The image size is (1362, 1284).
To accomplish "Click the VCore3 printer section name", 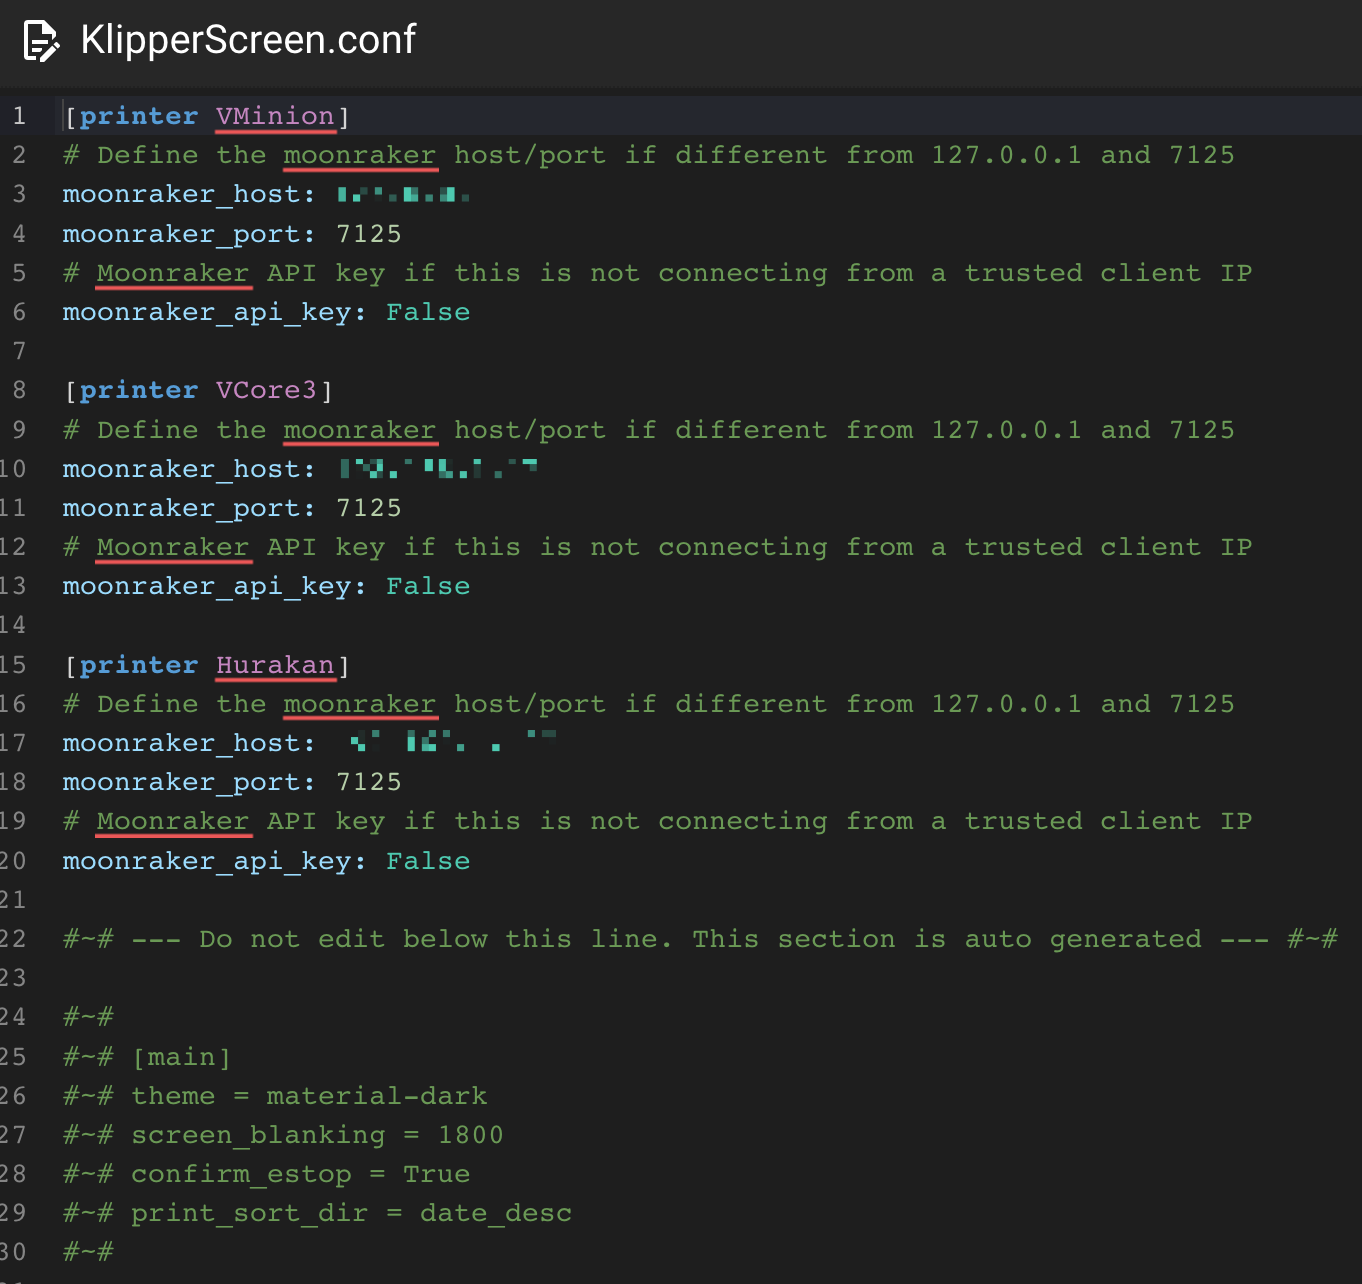I will 266,391.
